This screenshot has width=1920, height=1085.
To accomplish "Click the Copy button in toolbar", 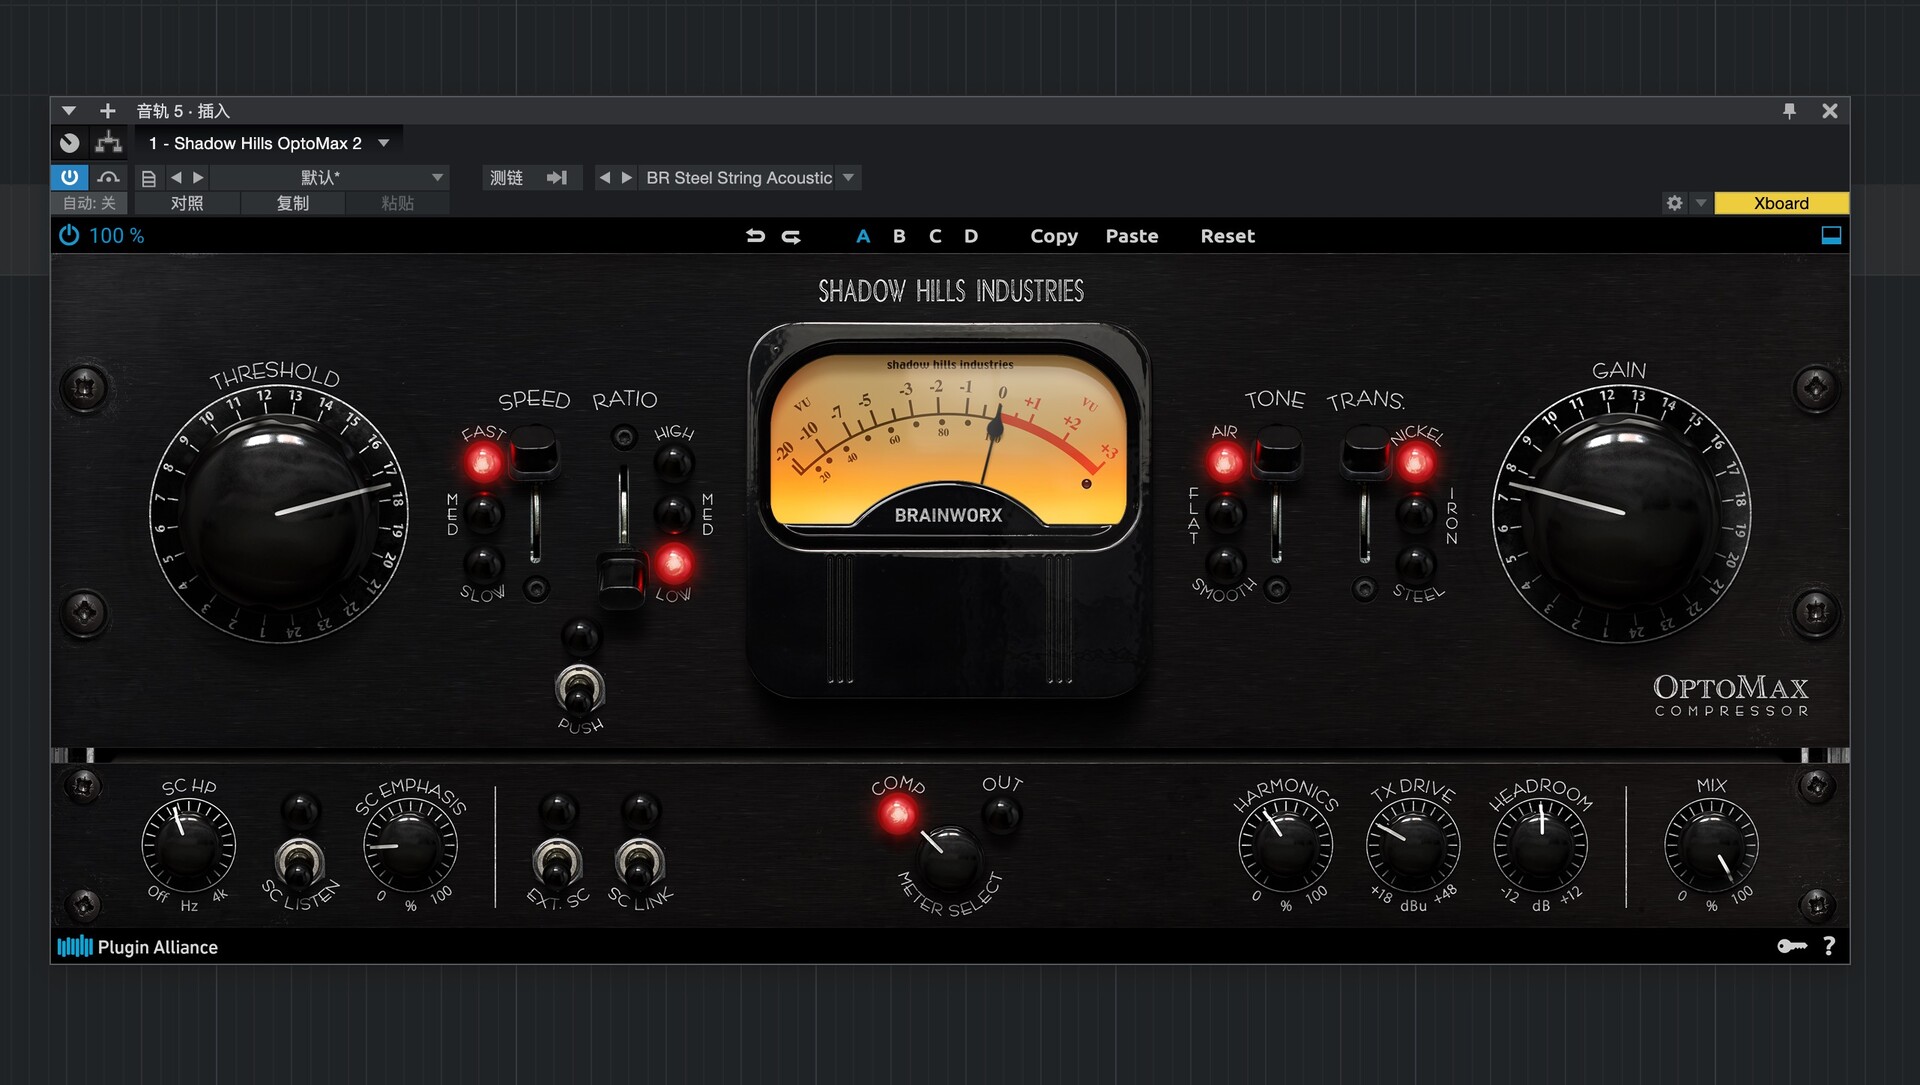I will point(1054,236).
